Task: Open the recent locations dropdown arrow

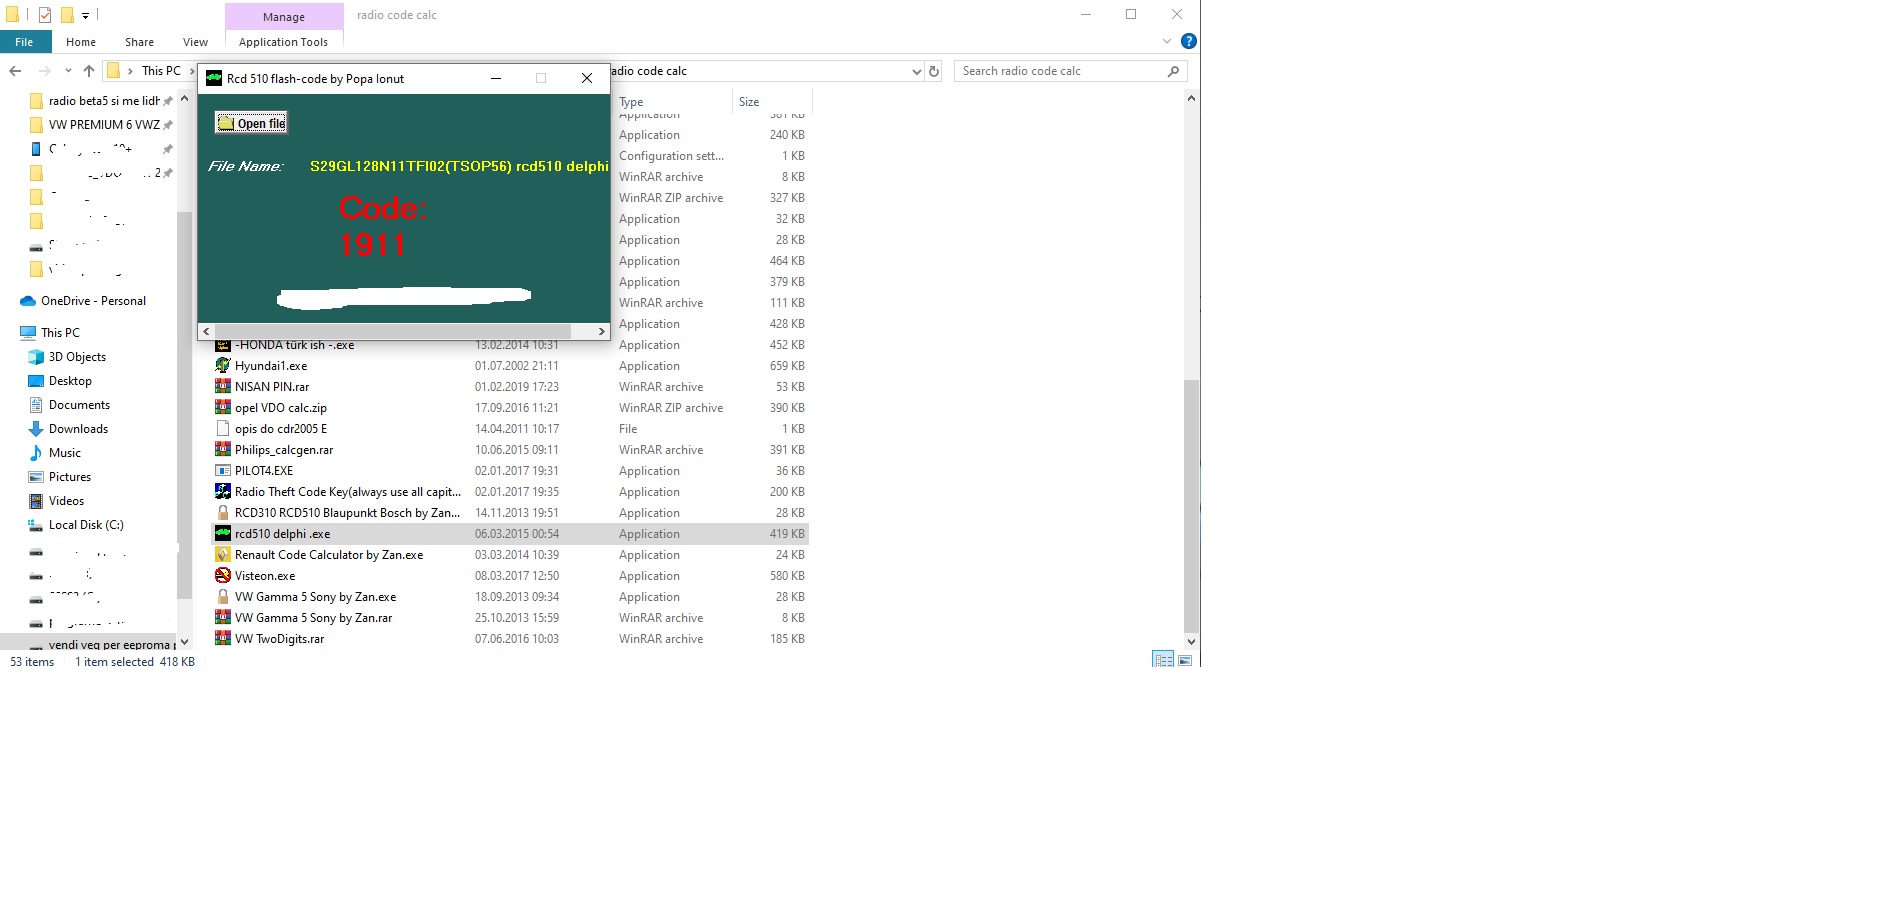Action: (68, 71)
